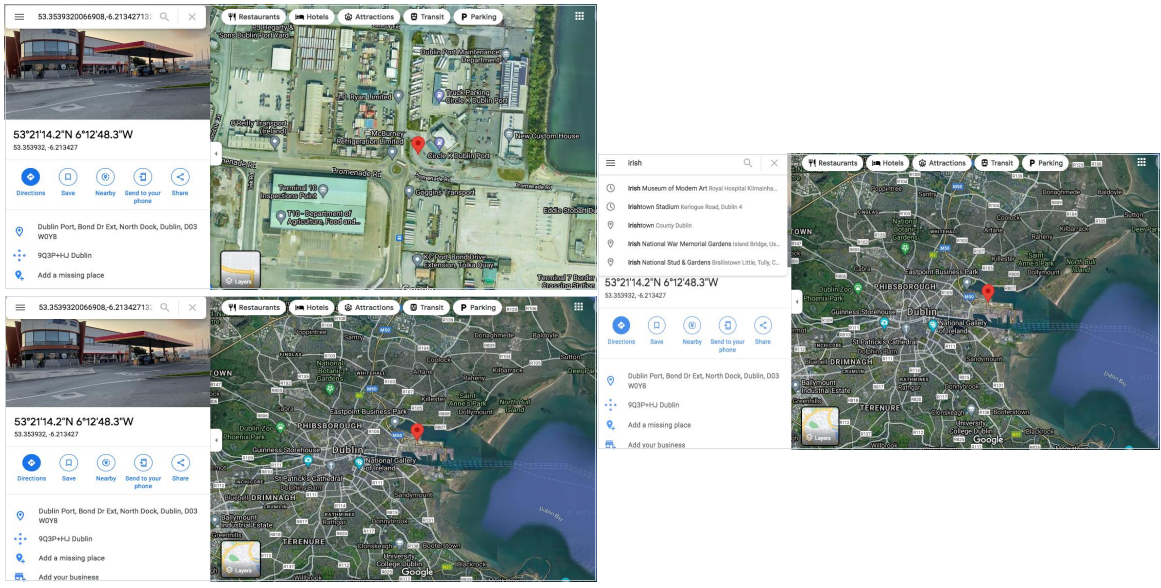Viewport: 1161px width, 588px height.
Task: Select Add a missing place in the top-left window
Action: 71,275
